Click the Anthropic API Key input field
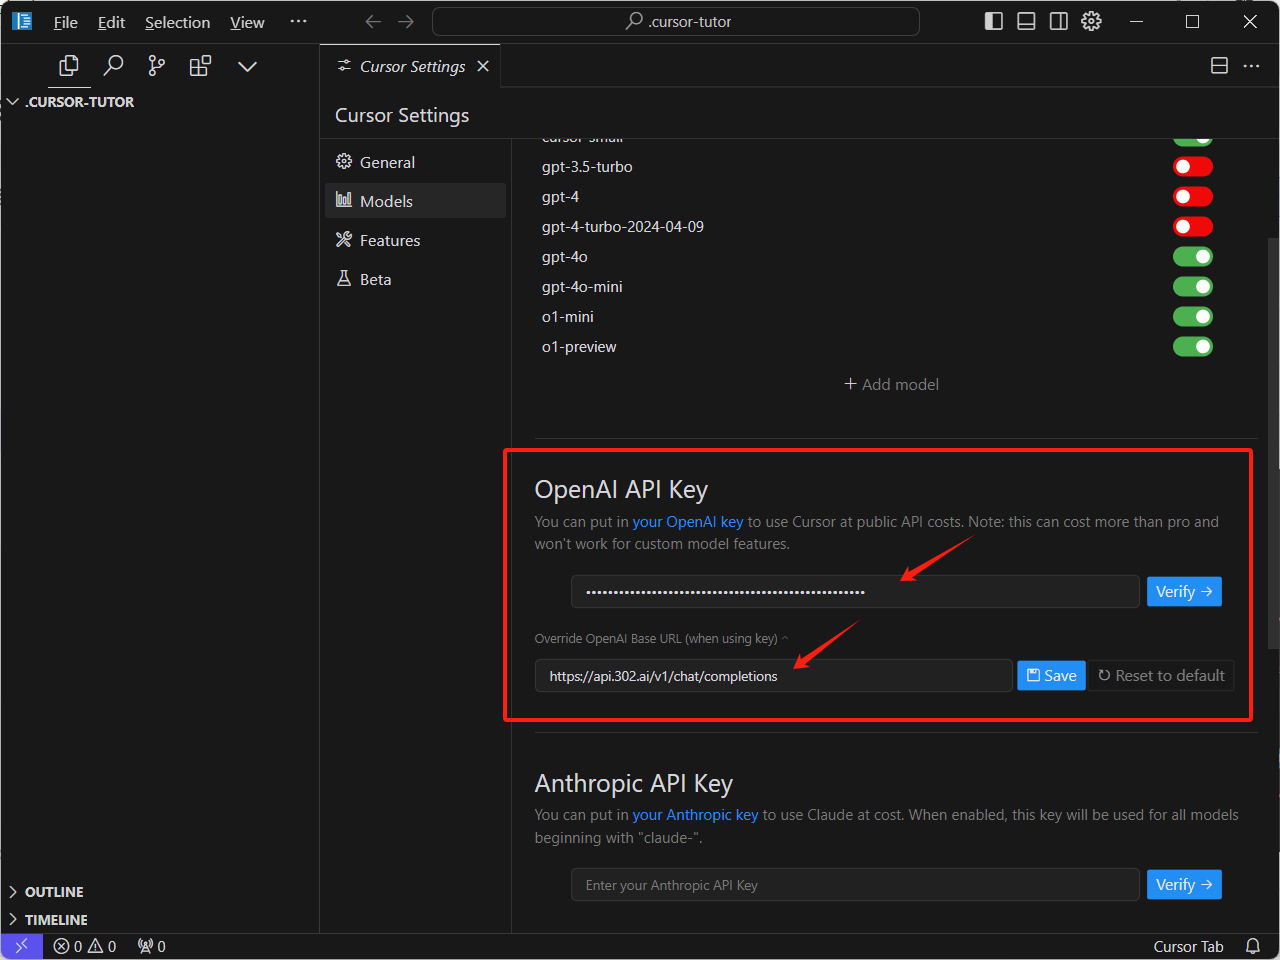 click(855, 884)
